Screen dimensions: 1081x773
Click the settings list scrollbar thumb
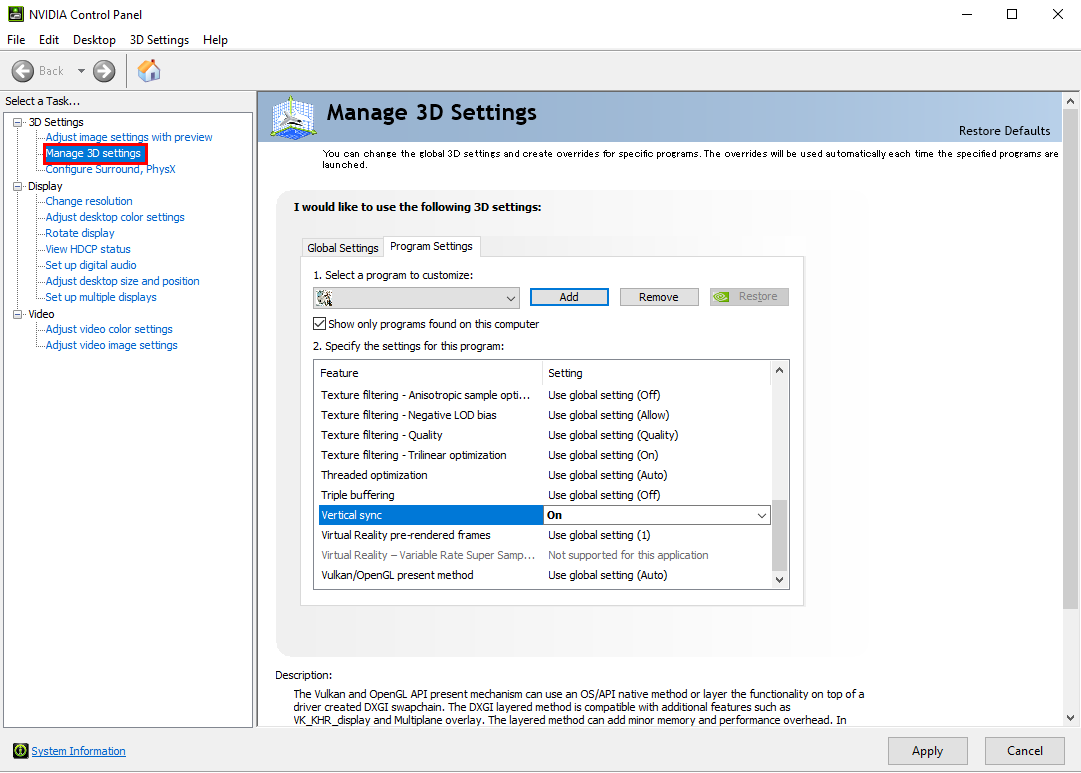point(779,535)
